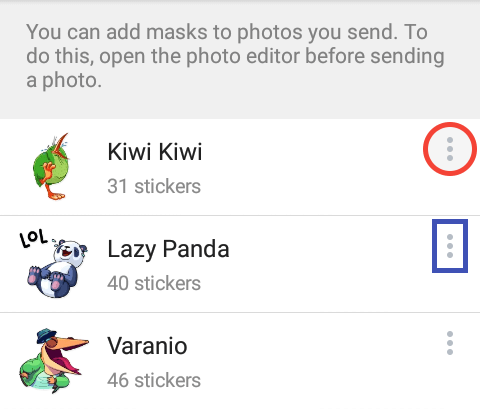Viewport: 480px width, 409px height.
Task: Tap the 46 stickers count label
Action: click(x=154, y=380)
